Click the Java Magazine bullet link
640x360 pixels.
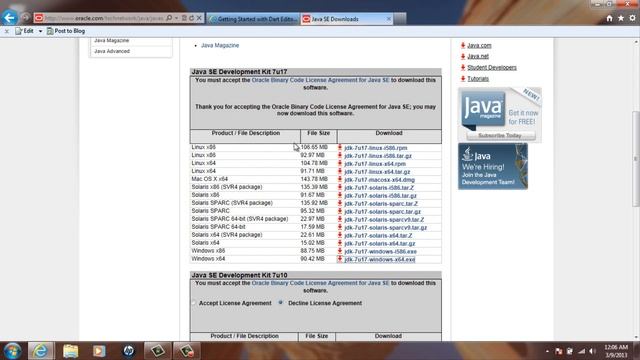click(220, 45)
